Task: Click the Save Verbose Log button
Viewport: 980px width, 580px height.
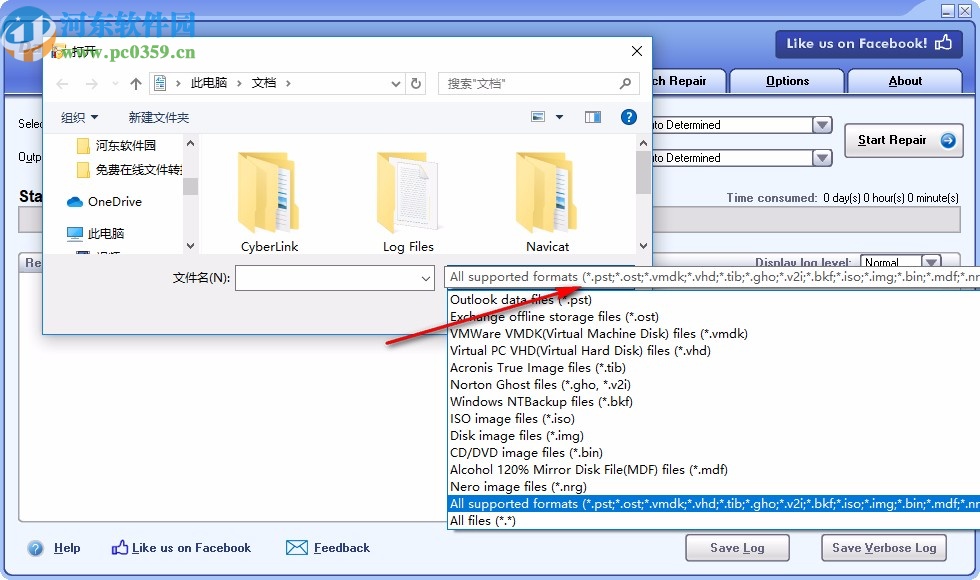Action: [883, 548]
